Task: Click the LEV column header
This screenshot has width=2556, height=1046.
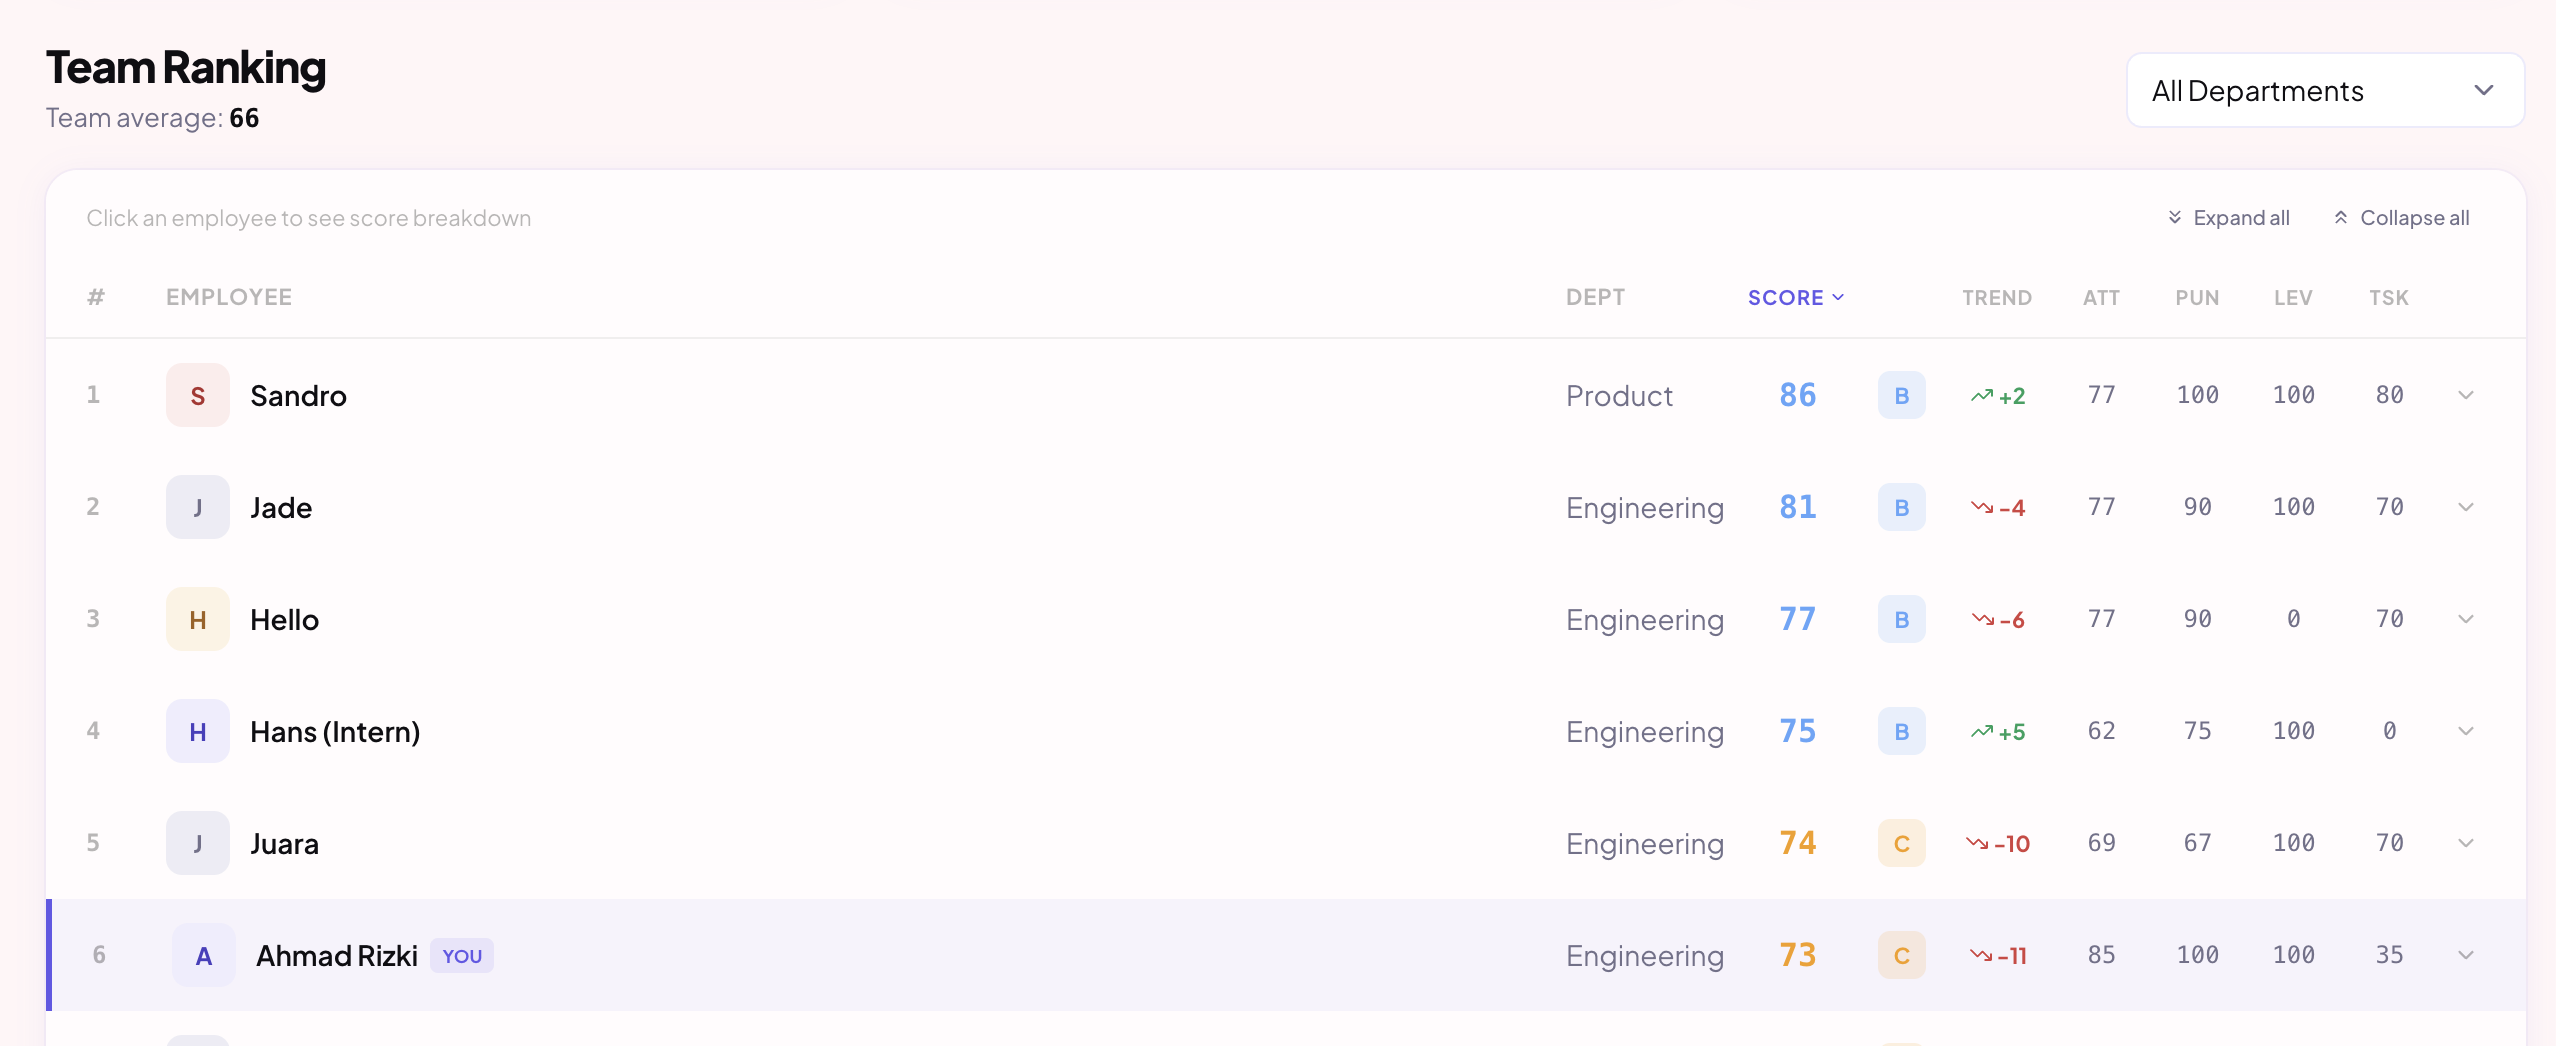Action: tap(2293, 297)
